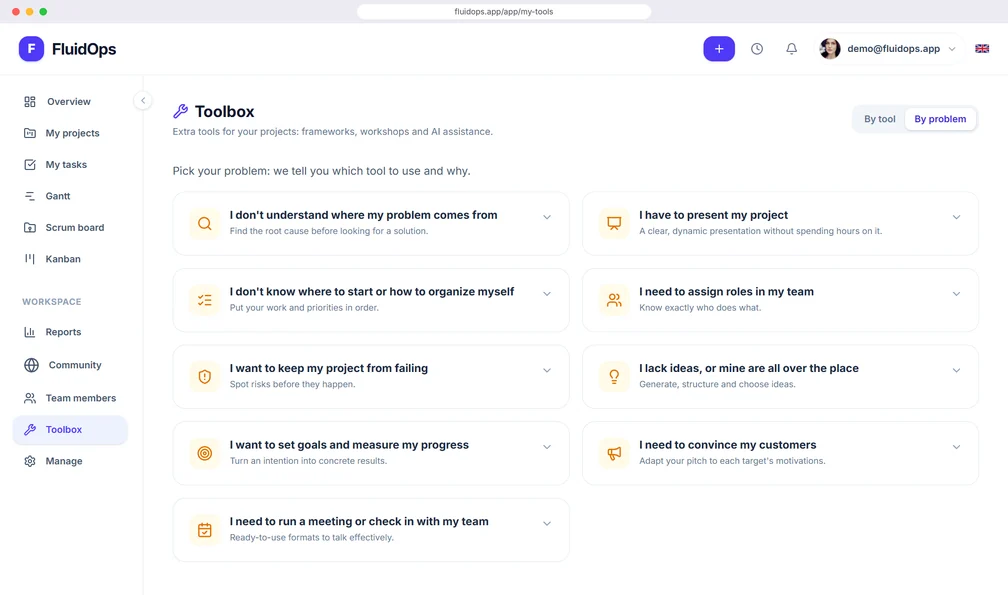Open Team members page
Viewport: 1008px width, 595px height.
click(x=70, y=398)
